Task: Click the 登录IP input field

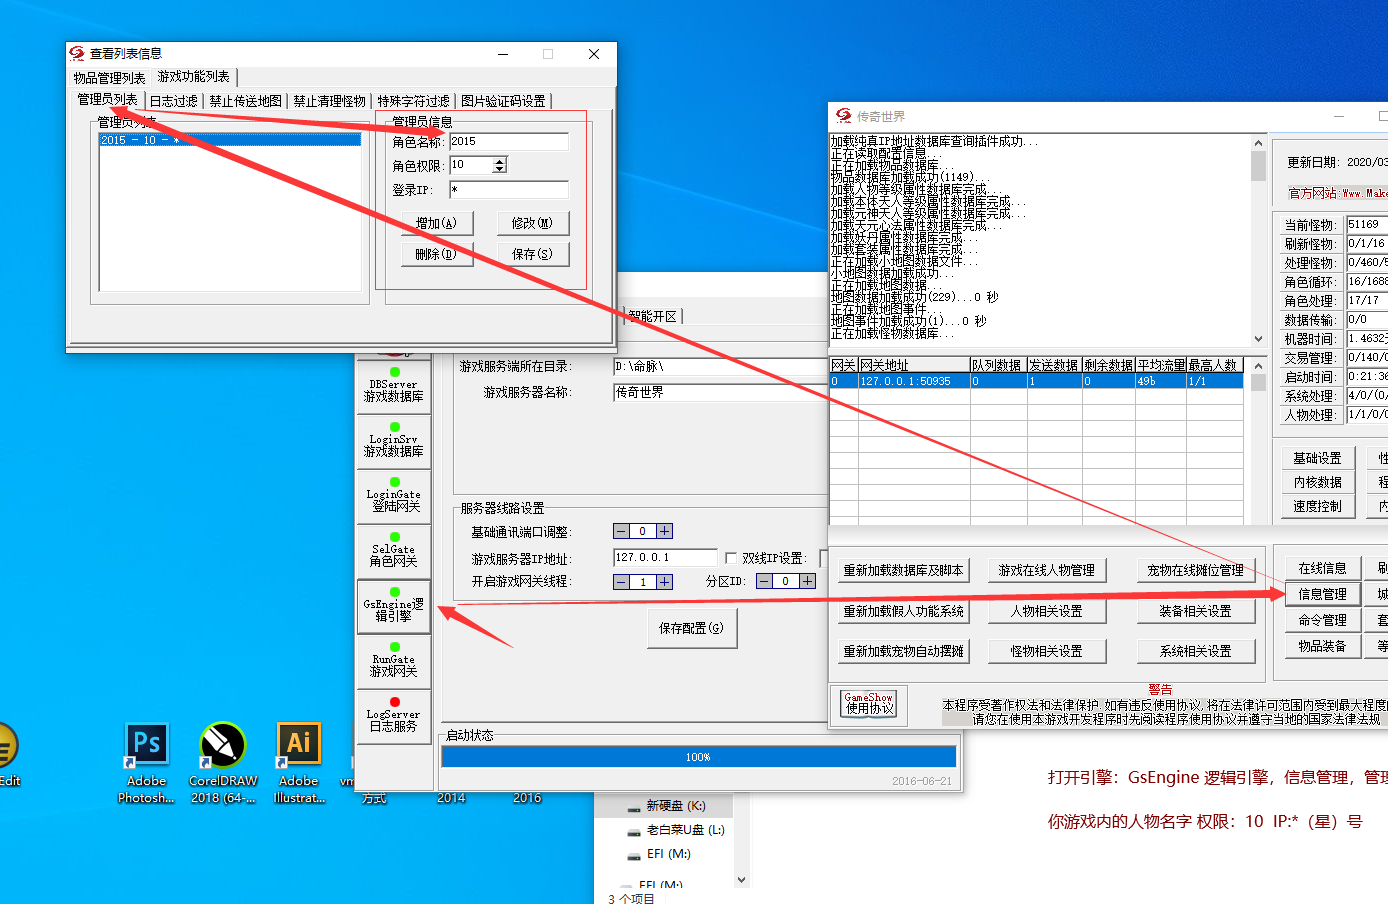Action: (509, 189)
